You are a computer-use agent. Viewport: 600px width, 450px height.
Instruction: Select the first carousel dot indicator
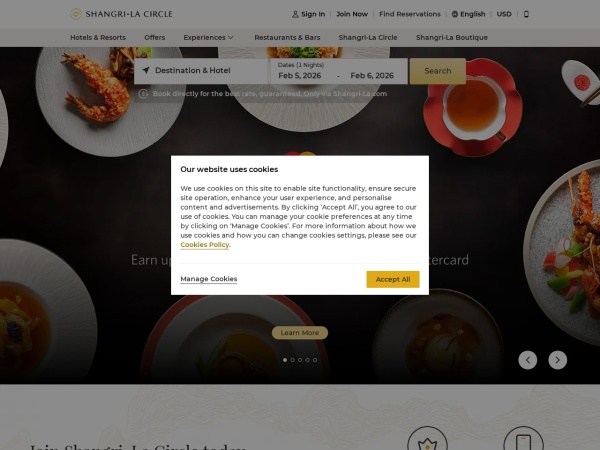285,360
